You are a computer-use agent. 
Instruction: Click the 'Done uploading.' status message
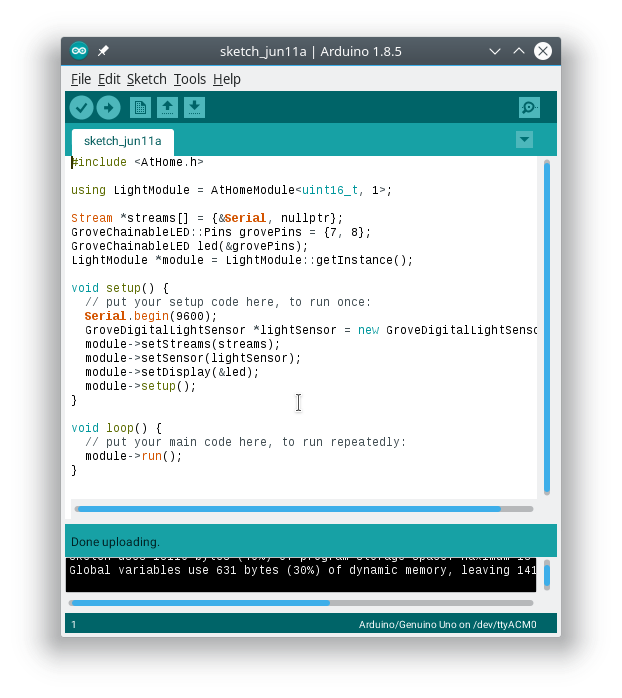[x=115, y=542]
